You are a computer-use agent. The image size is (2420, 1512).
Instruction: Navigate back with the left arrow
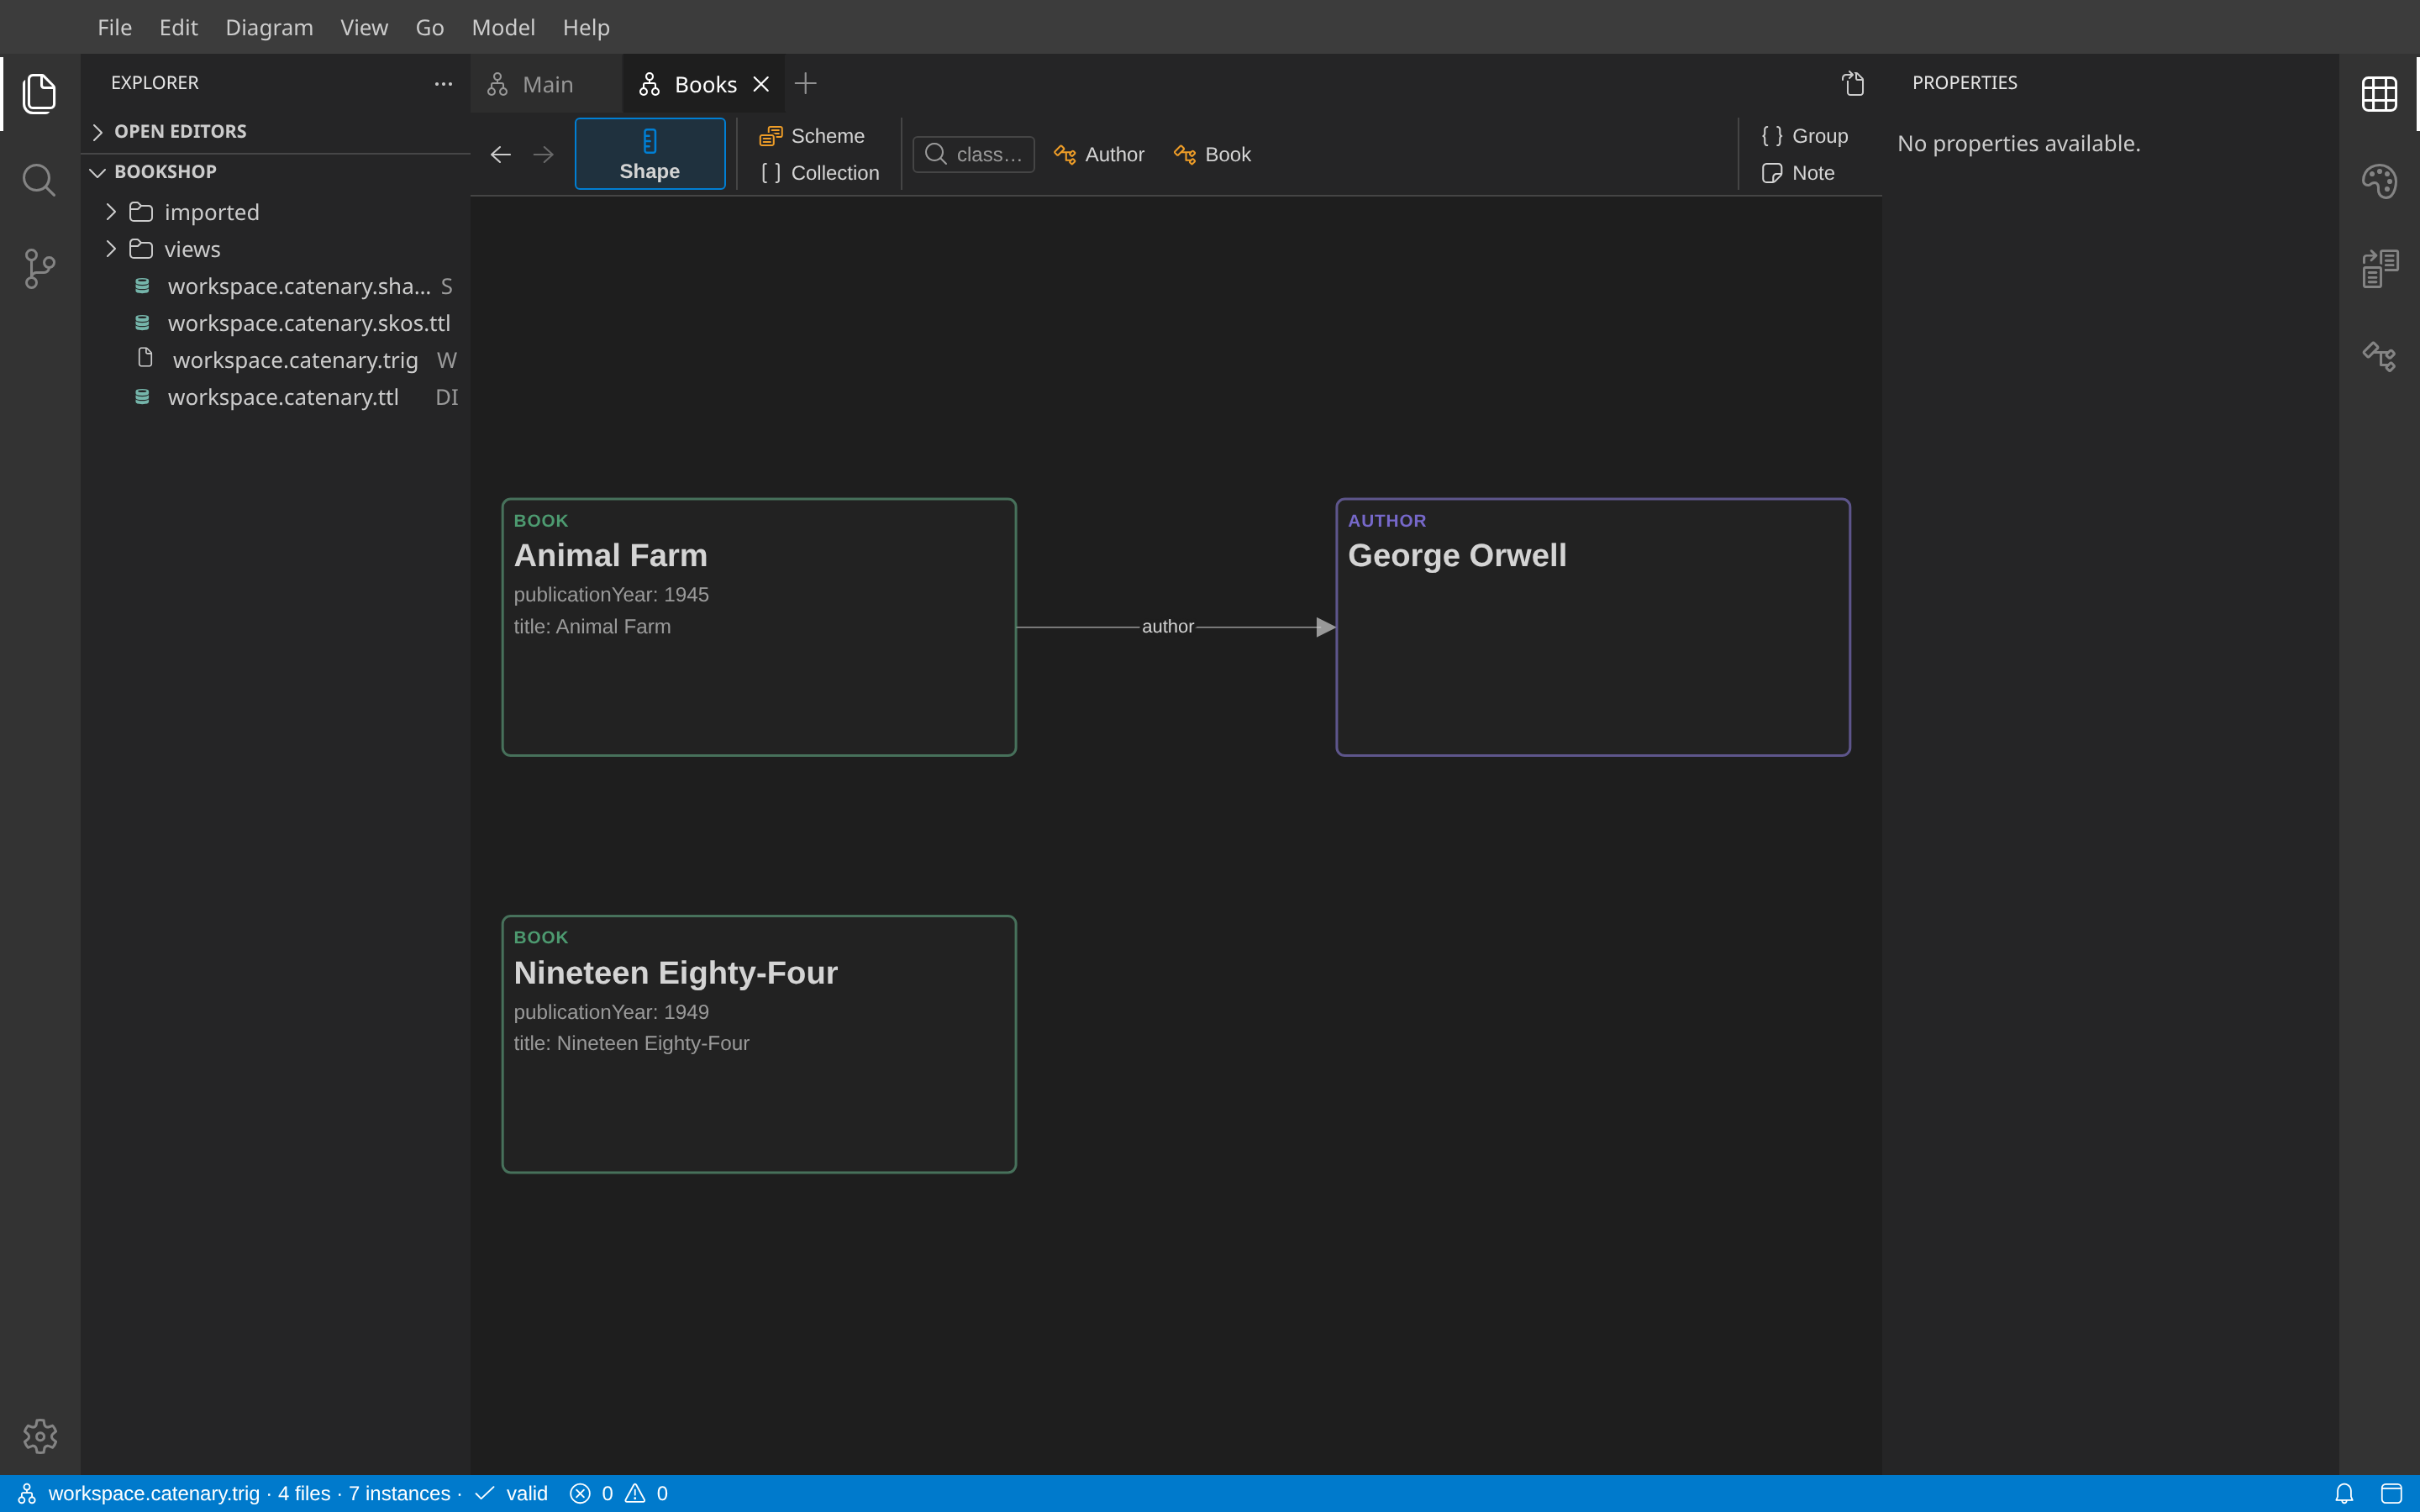tap(501, 154)
